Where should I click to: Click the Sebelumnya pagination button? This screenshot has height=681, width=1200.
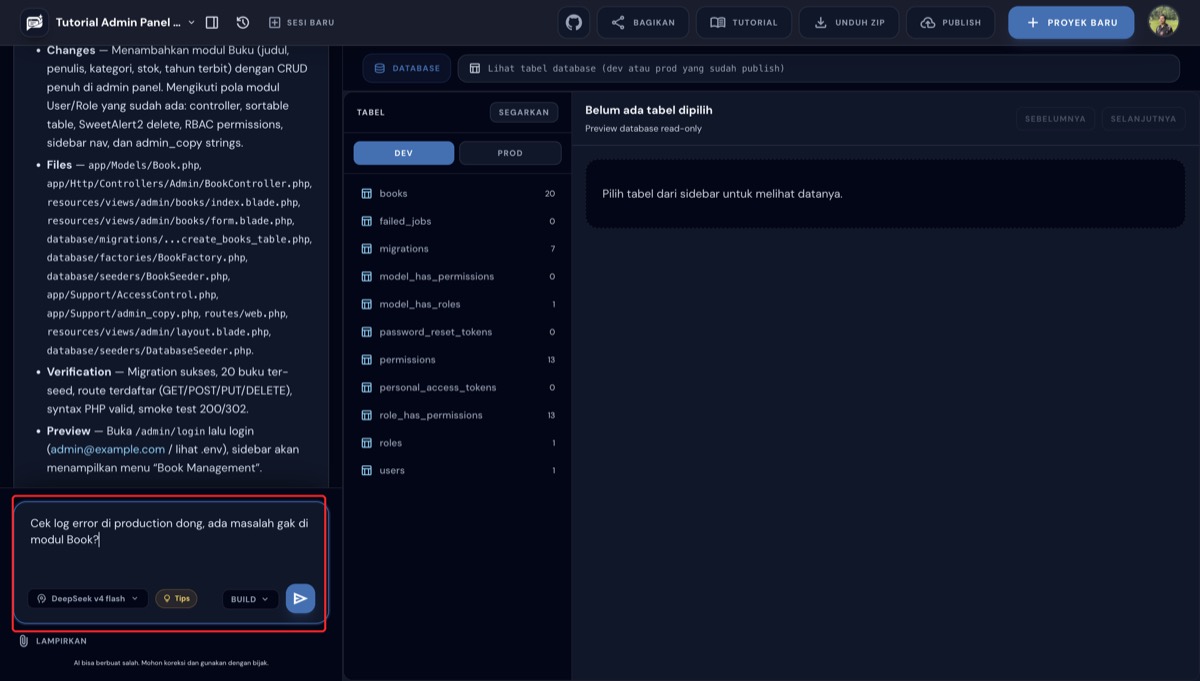click(1056, 118)
